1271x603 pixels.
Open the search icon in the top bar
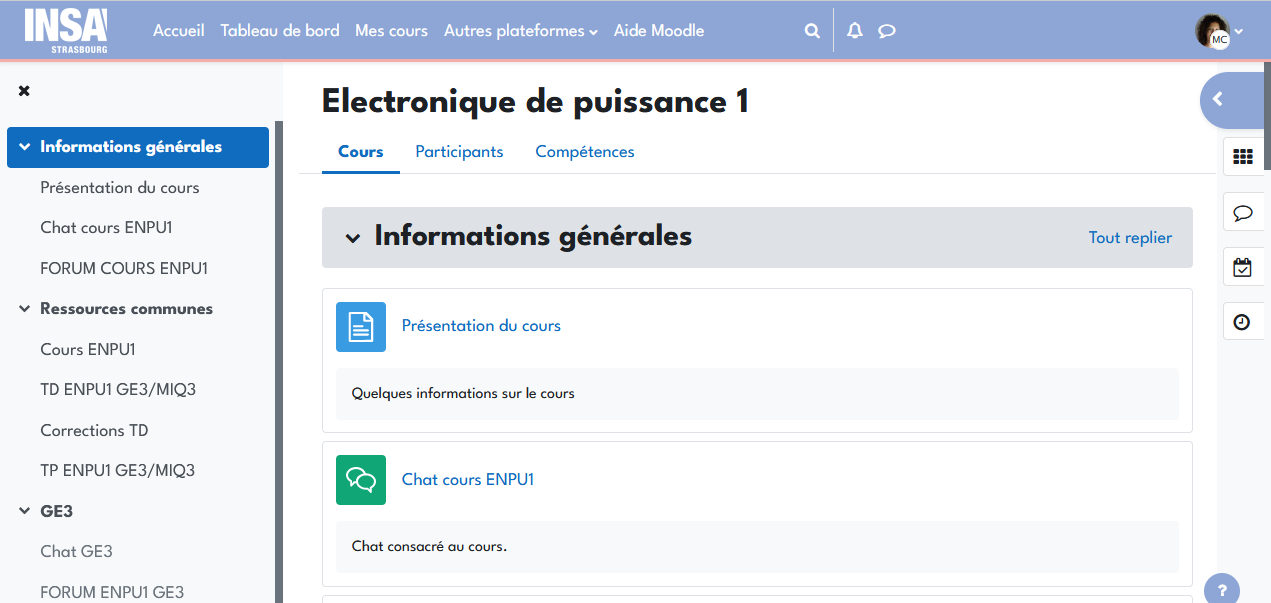(811, 30)
